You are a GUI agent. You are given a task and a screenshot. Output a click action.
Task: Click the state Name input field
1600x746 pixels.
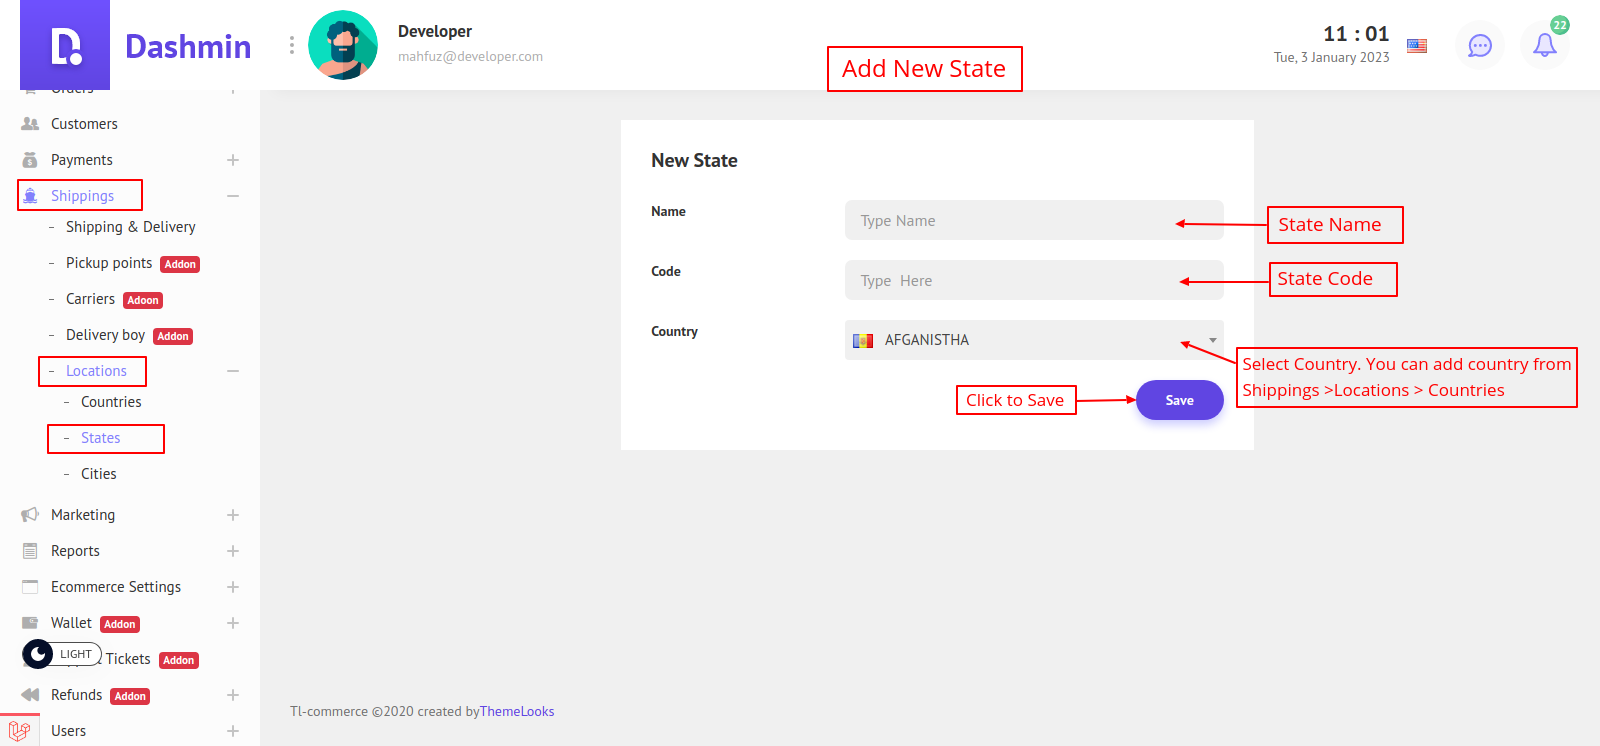(x=1033, y=220)
